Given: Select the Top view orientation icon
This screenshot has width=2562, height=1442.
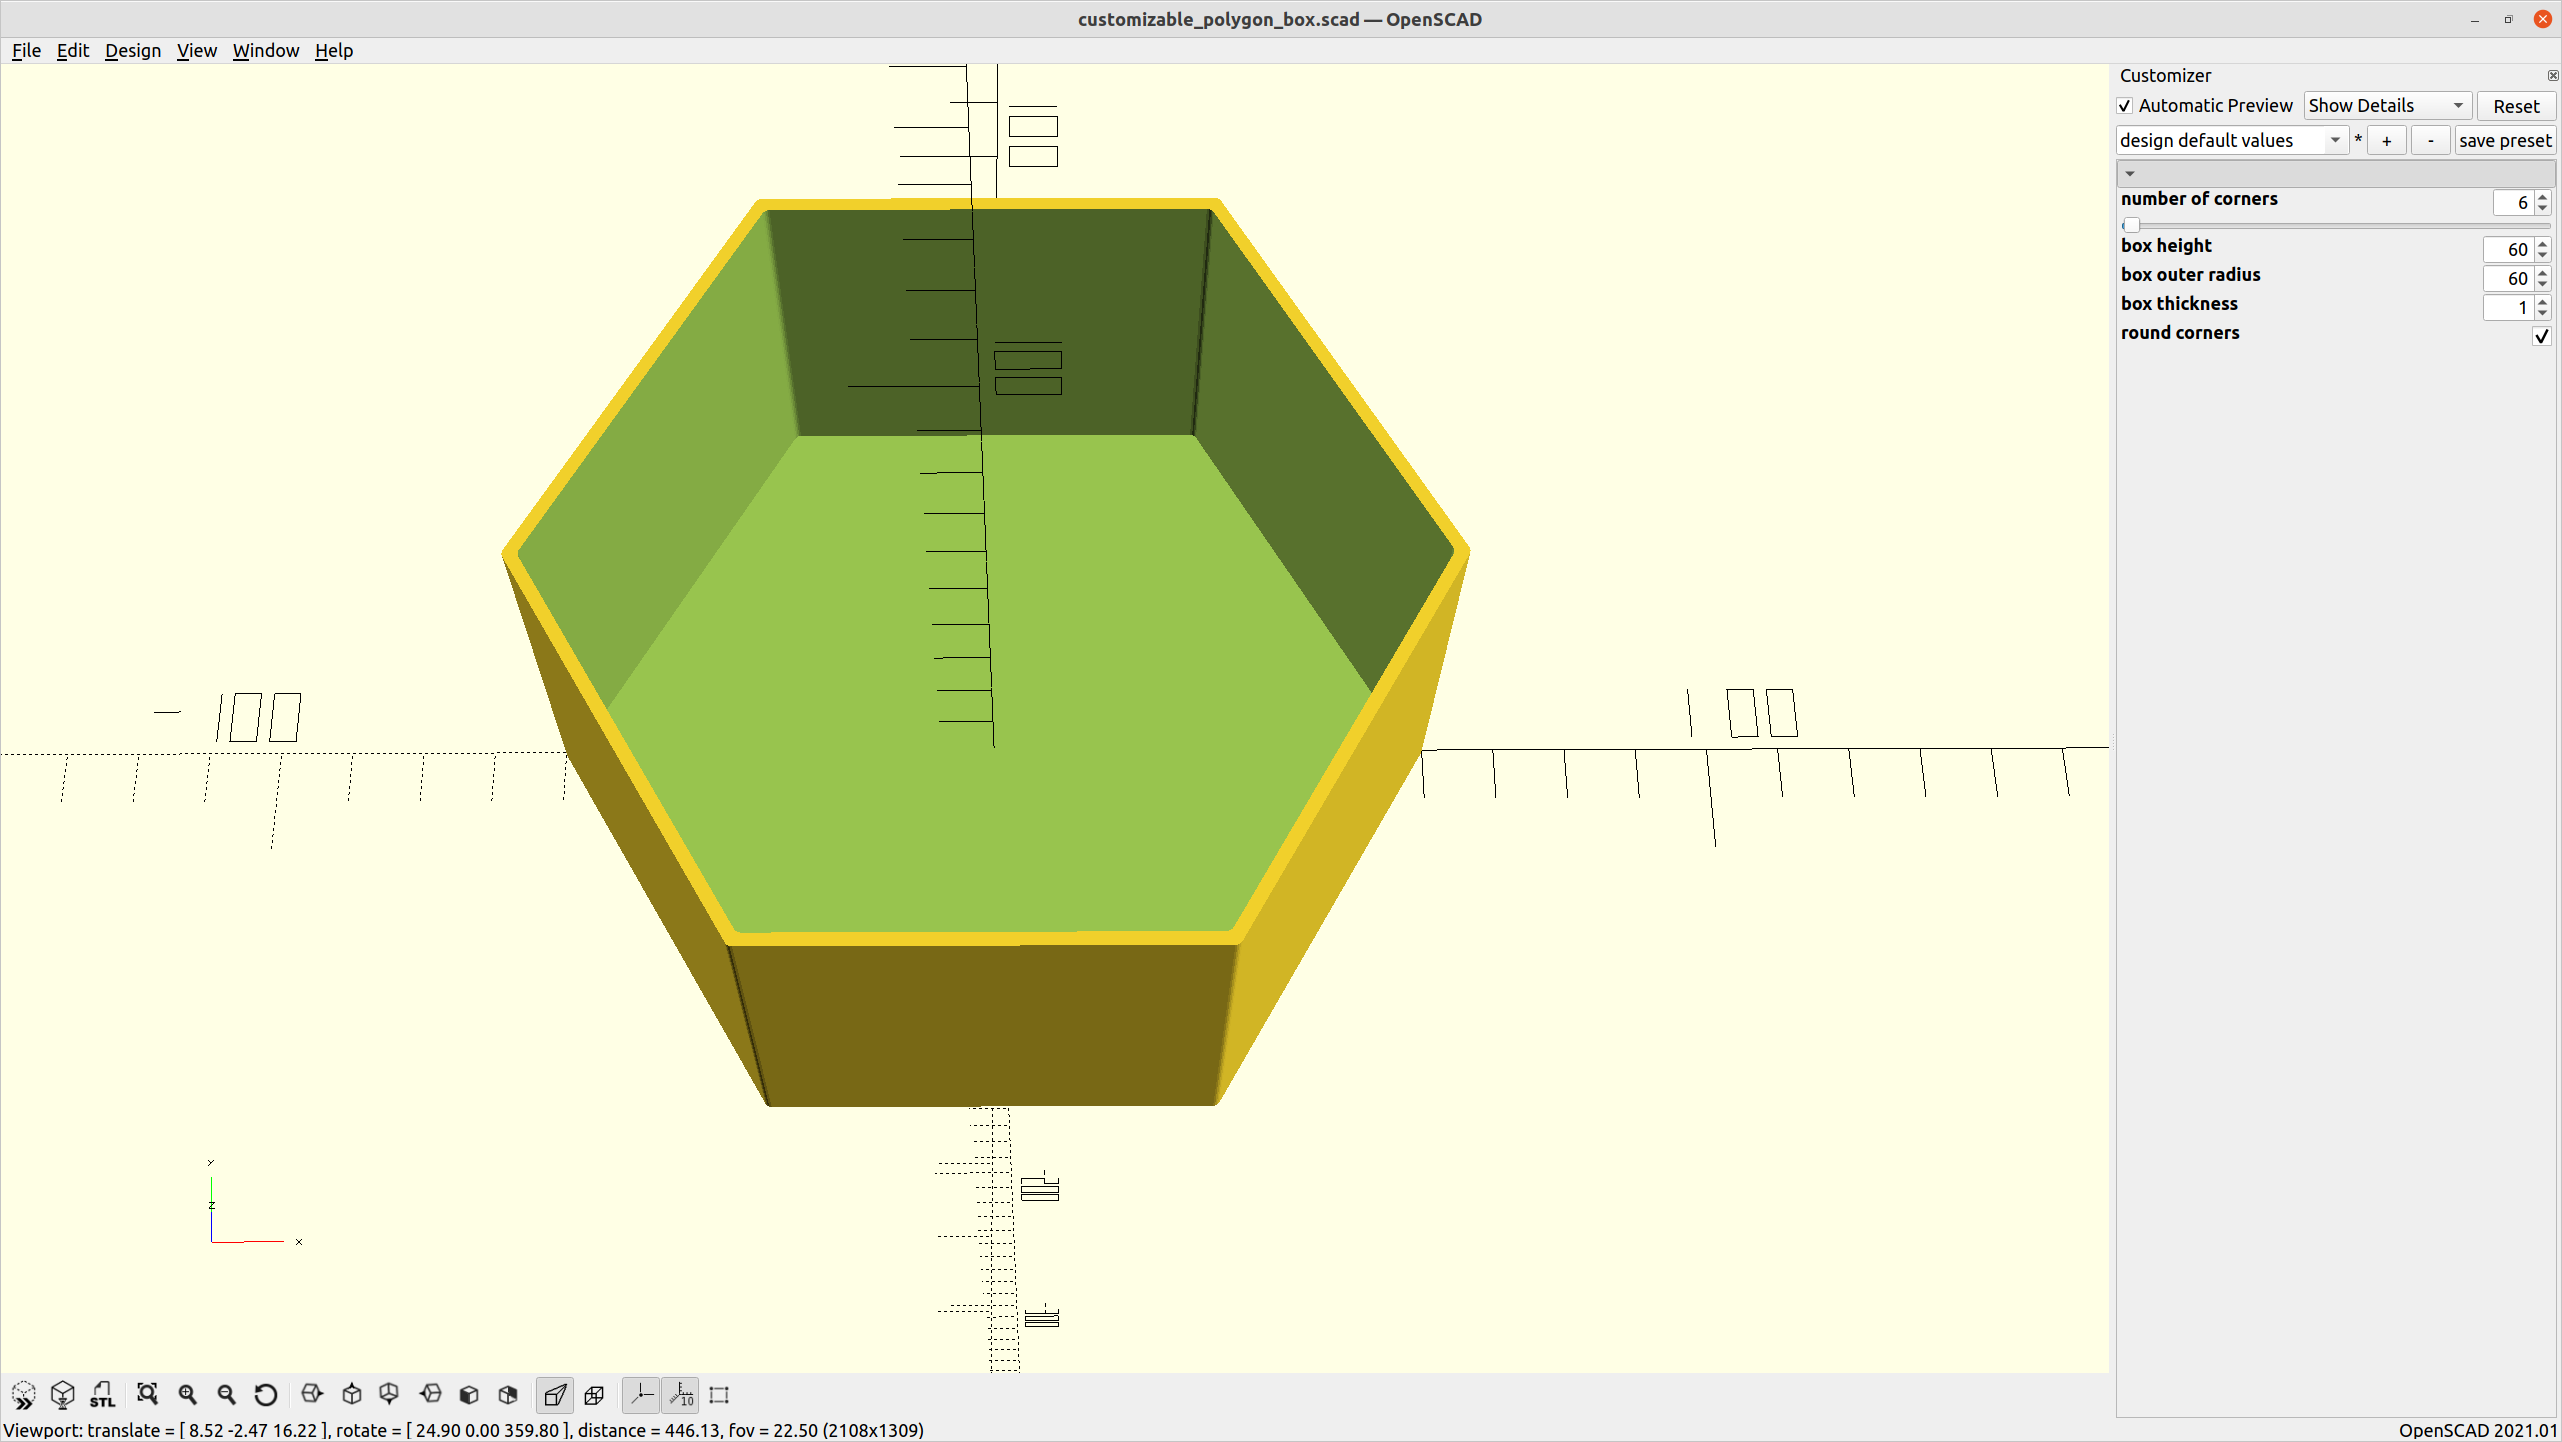Looking at the screenshot, I should 350,1394.
